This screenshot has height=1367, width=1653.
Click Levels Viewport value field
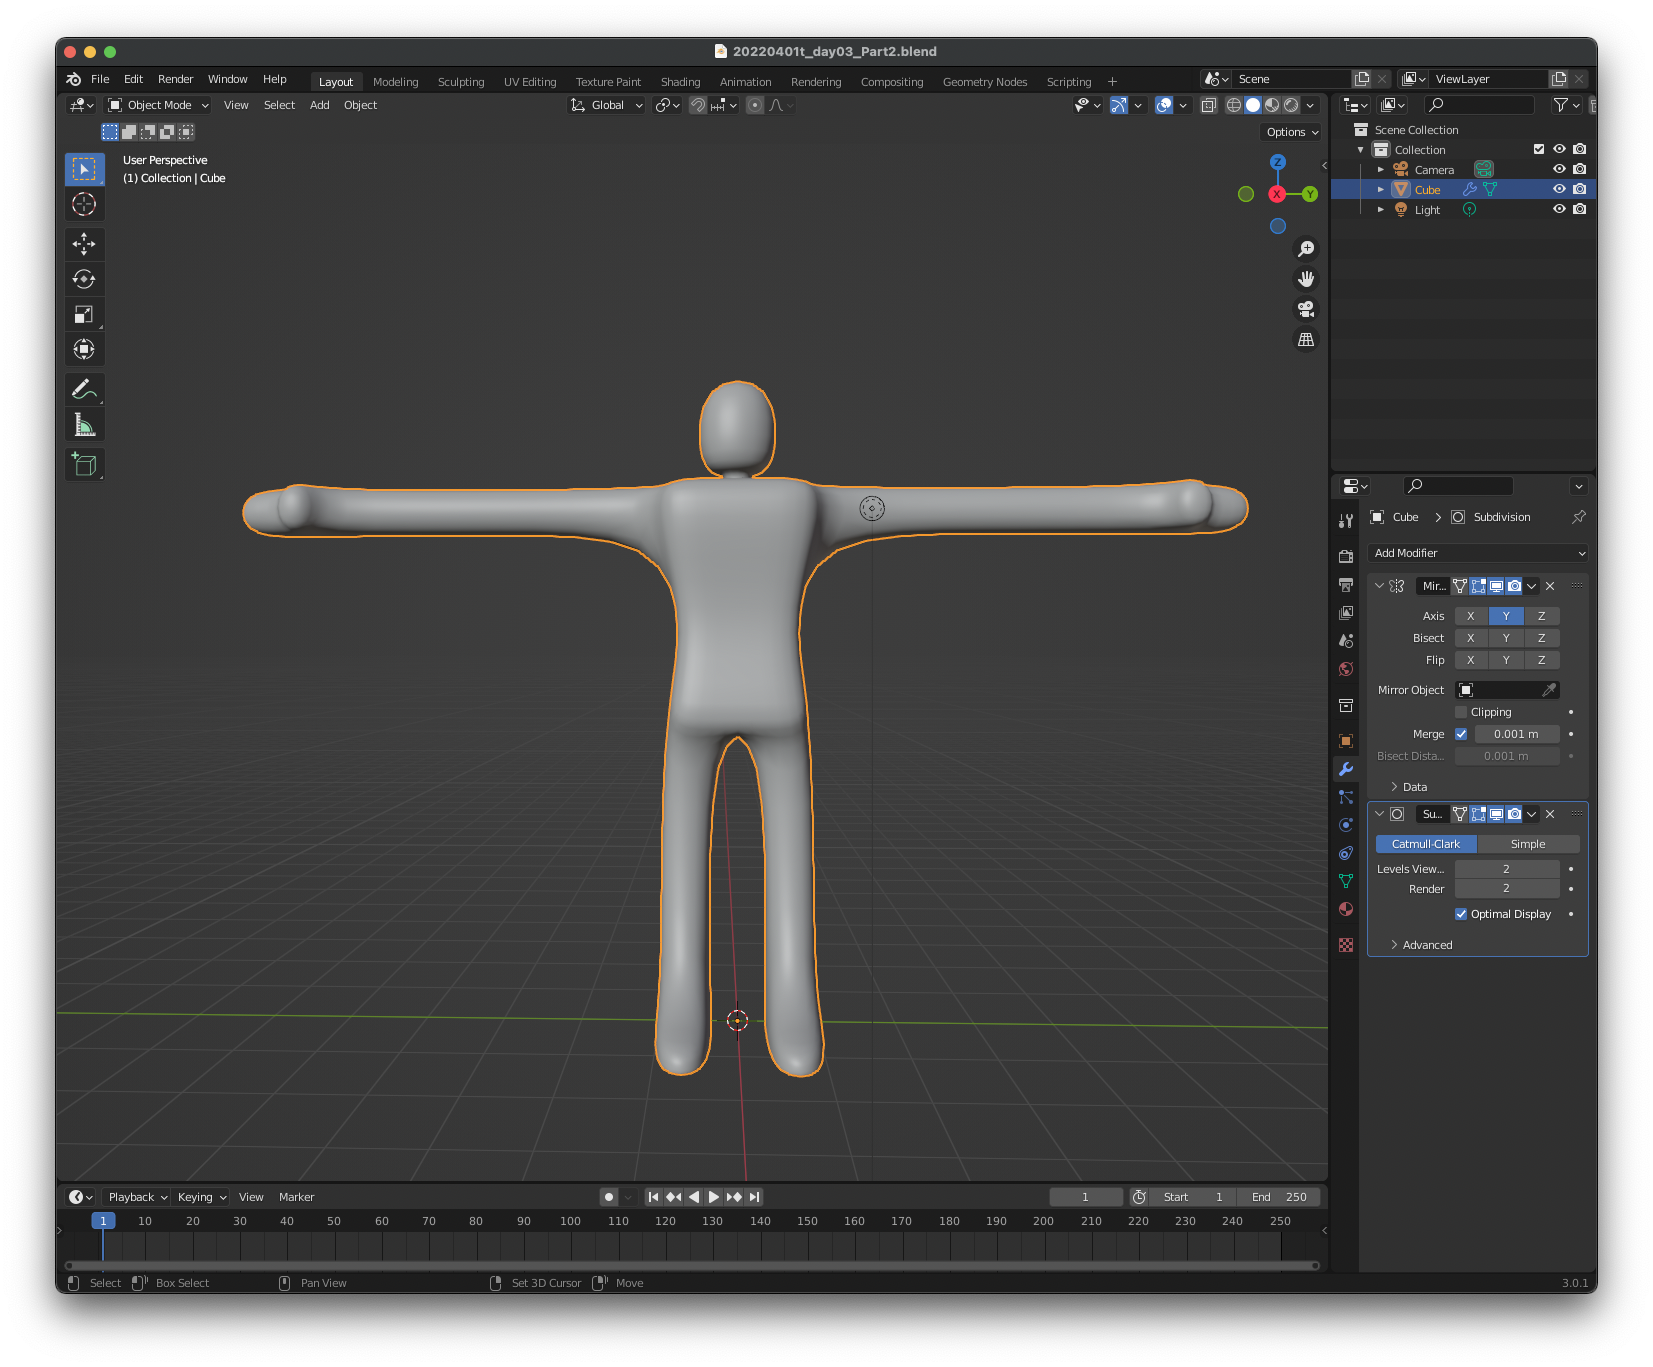pyautogui.click(x=1507, y=869)
